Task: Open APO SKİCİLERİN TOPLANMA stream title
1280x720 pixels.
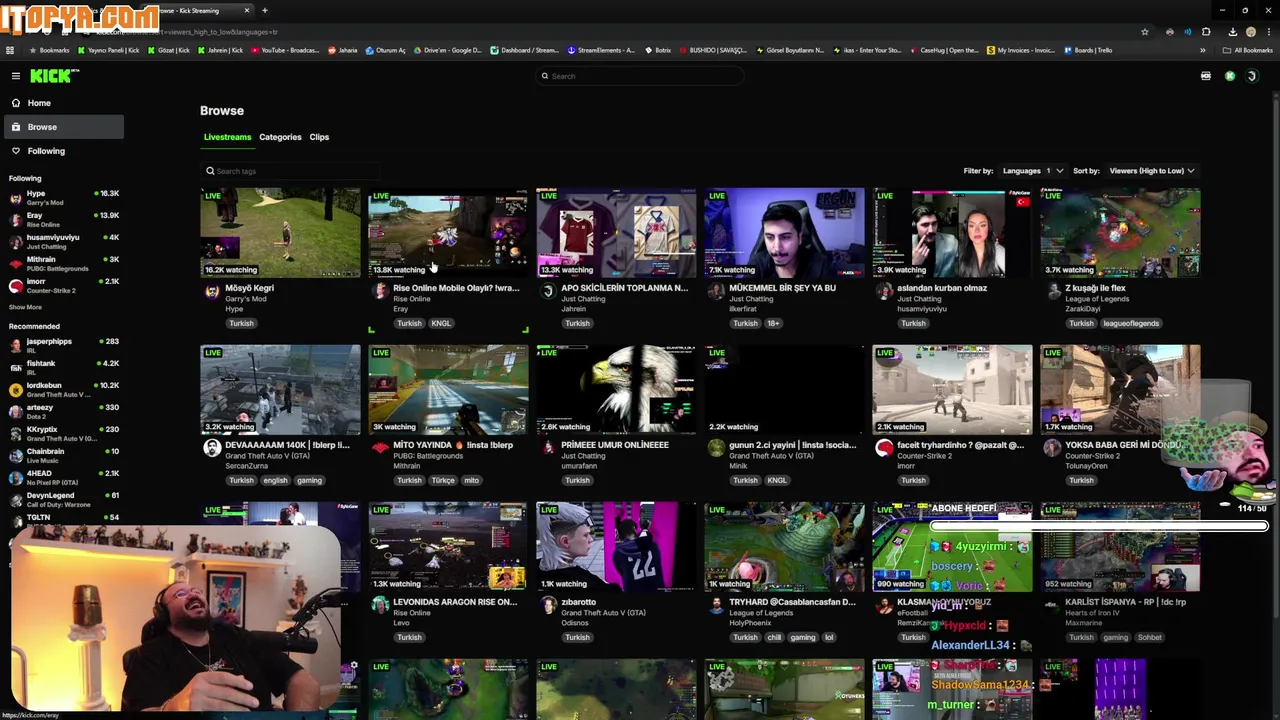Action: click(624, 288)
